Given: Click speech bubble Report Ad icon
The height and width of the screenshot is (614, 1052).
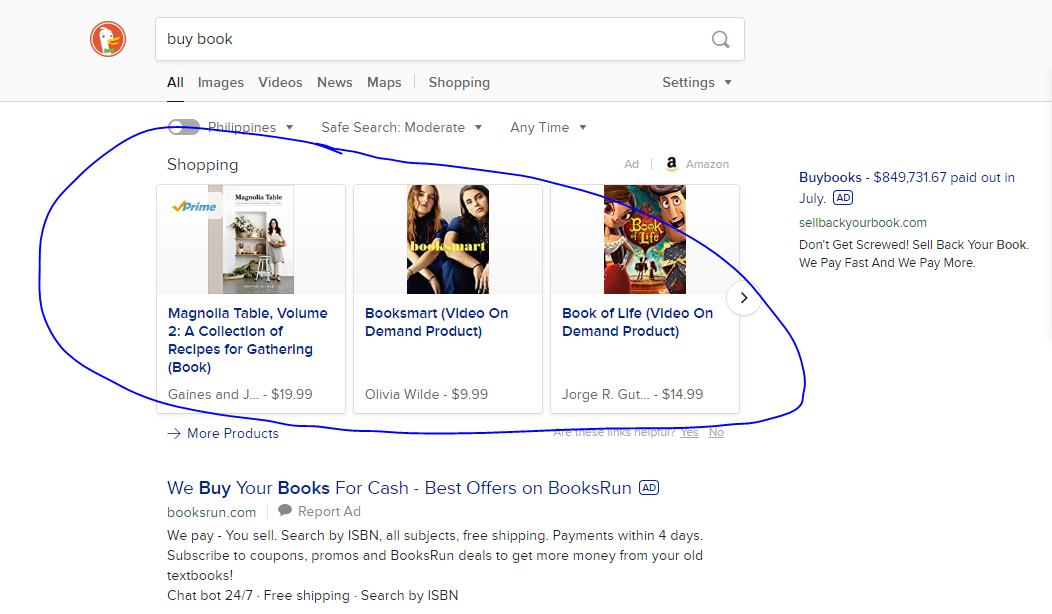Looking at the screenshot, I should (285, 510).
